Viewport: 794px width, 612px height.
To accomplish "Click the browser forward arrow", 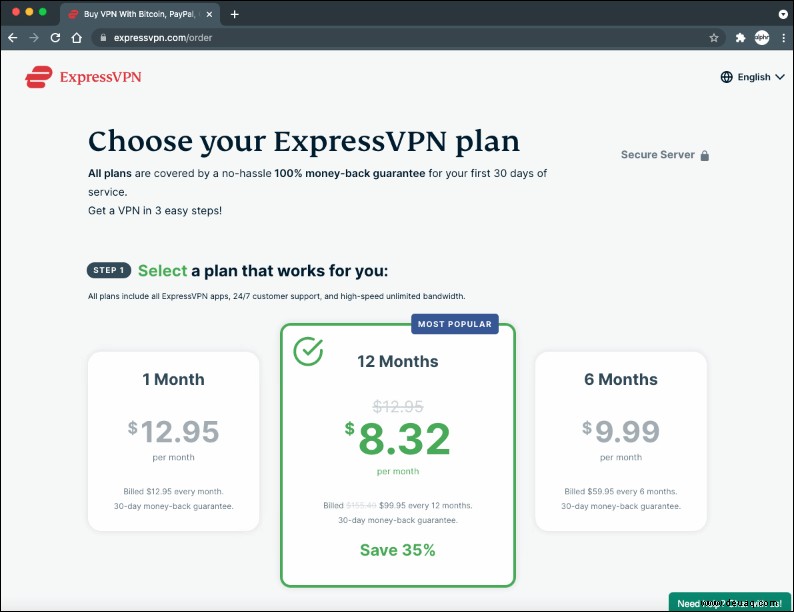I will (34, 38).
